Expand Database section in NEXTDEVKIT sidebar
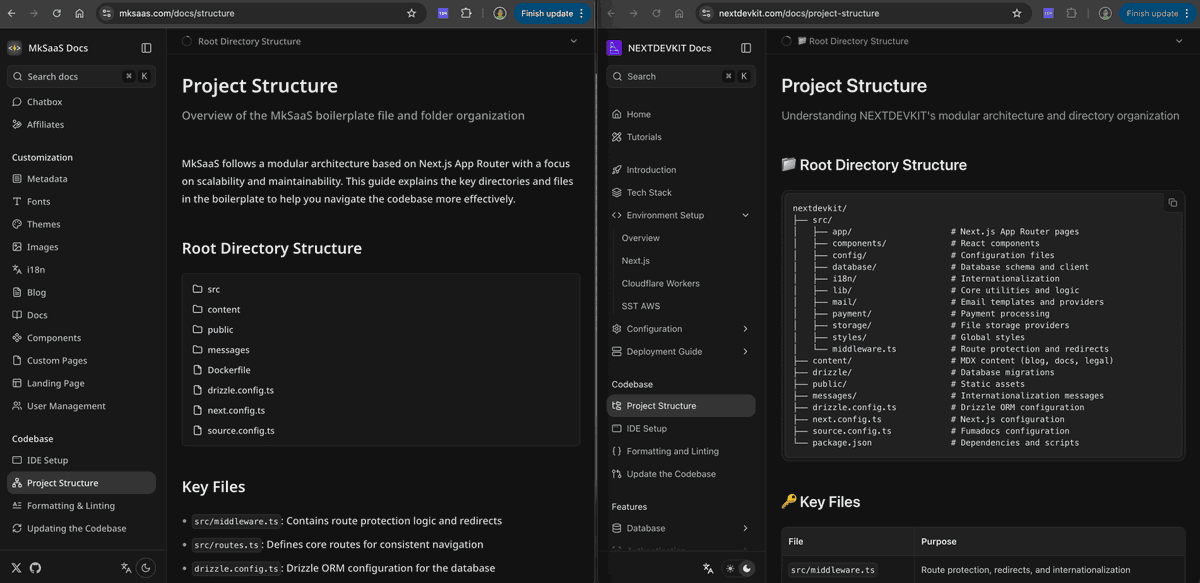This screenshot has height=583, width=1200. 746,528
